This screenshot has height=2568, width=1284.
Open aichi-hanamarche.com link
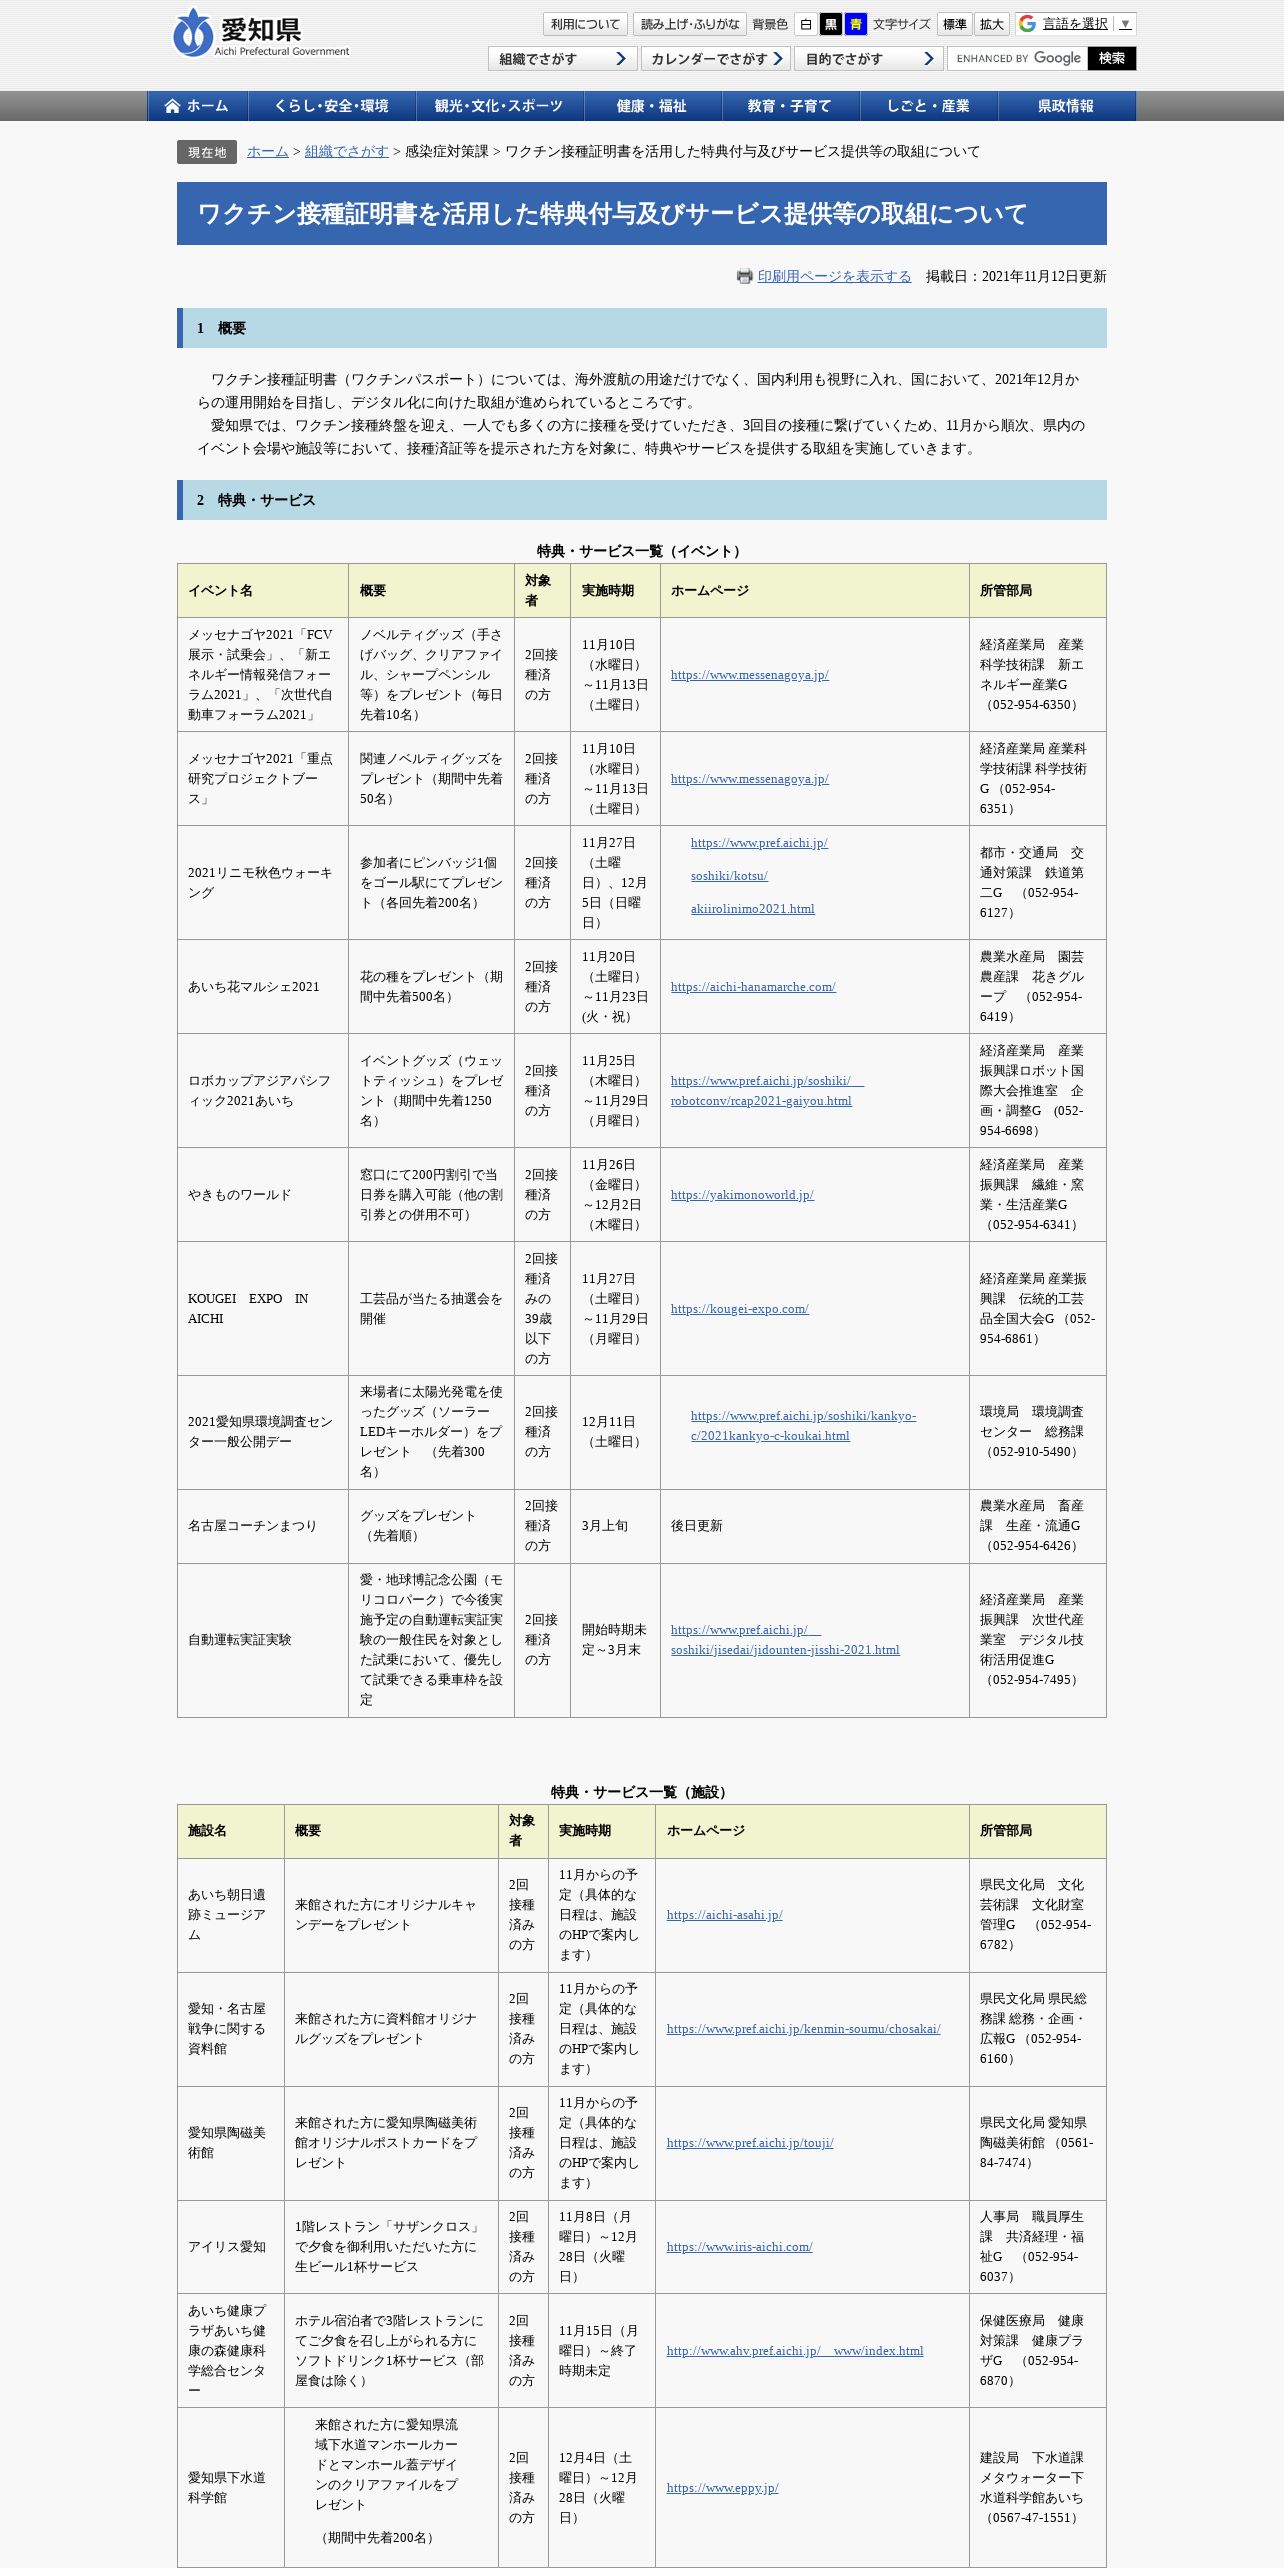[753, 987]
